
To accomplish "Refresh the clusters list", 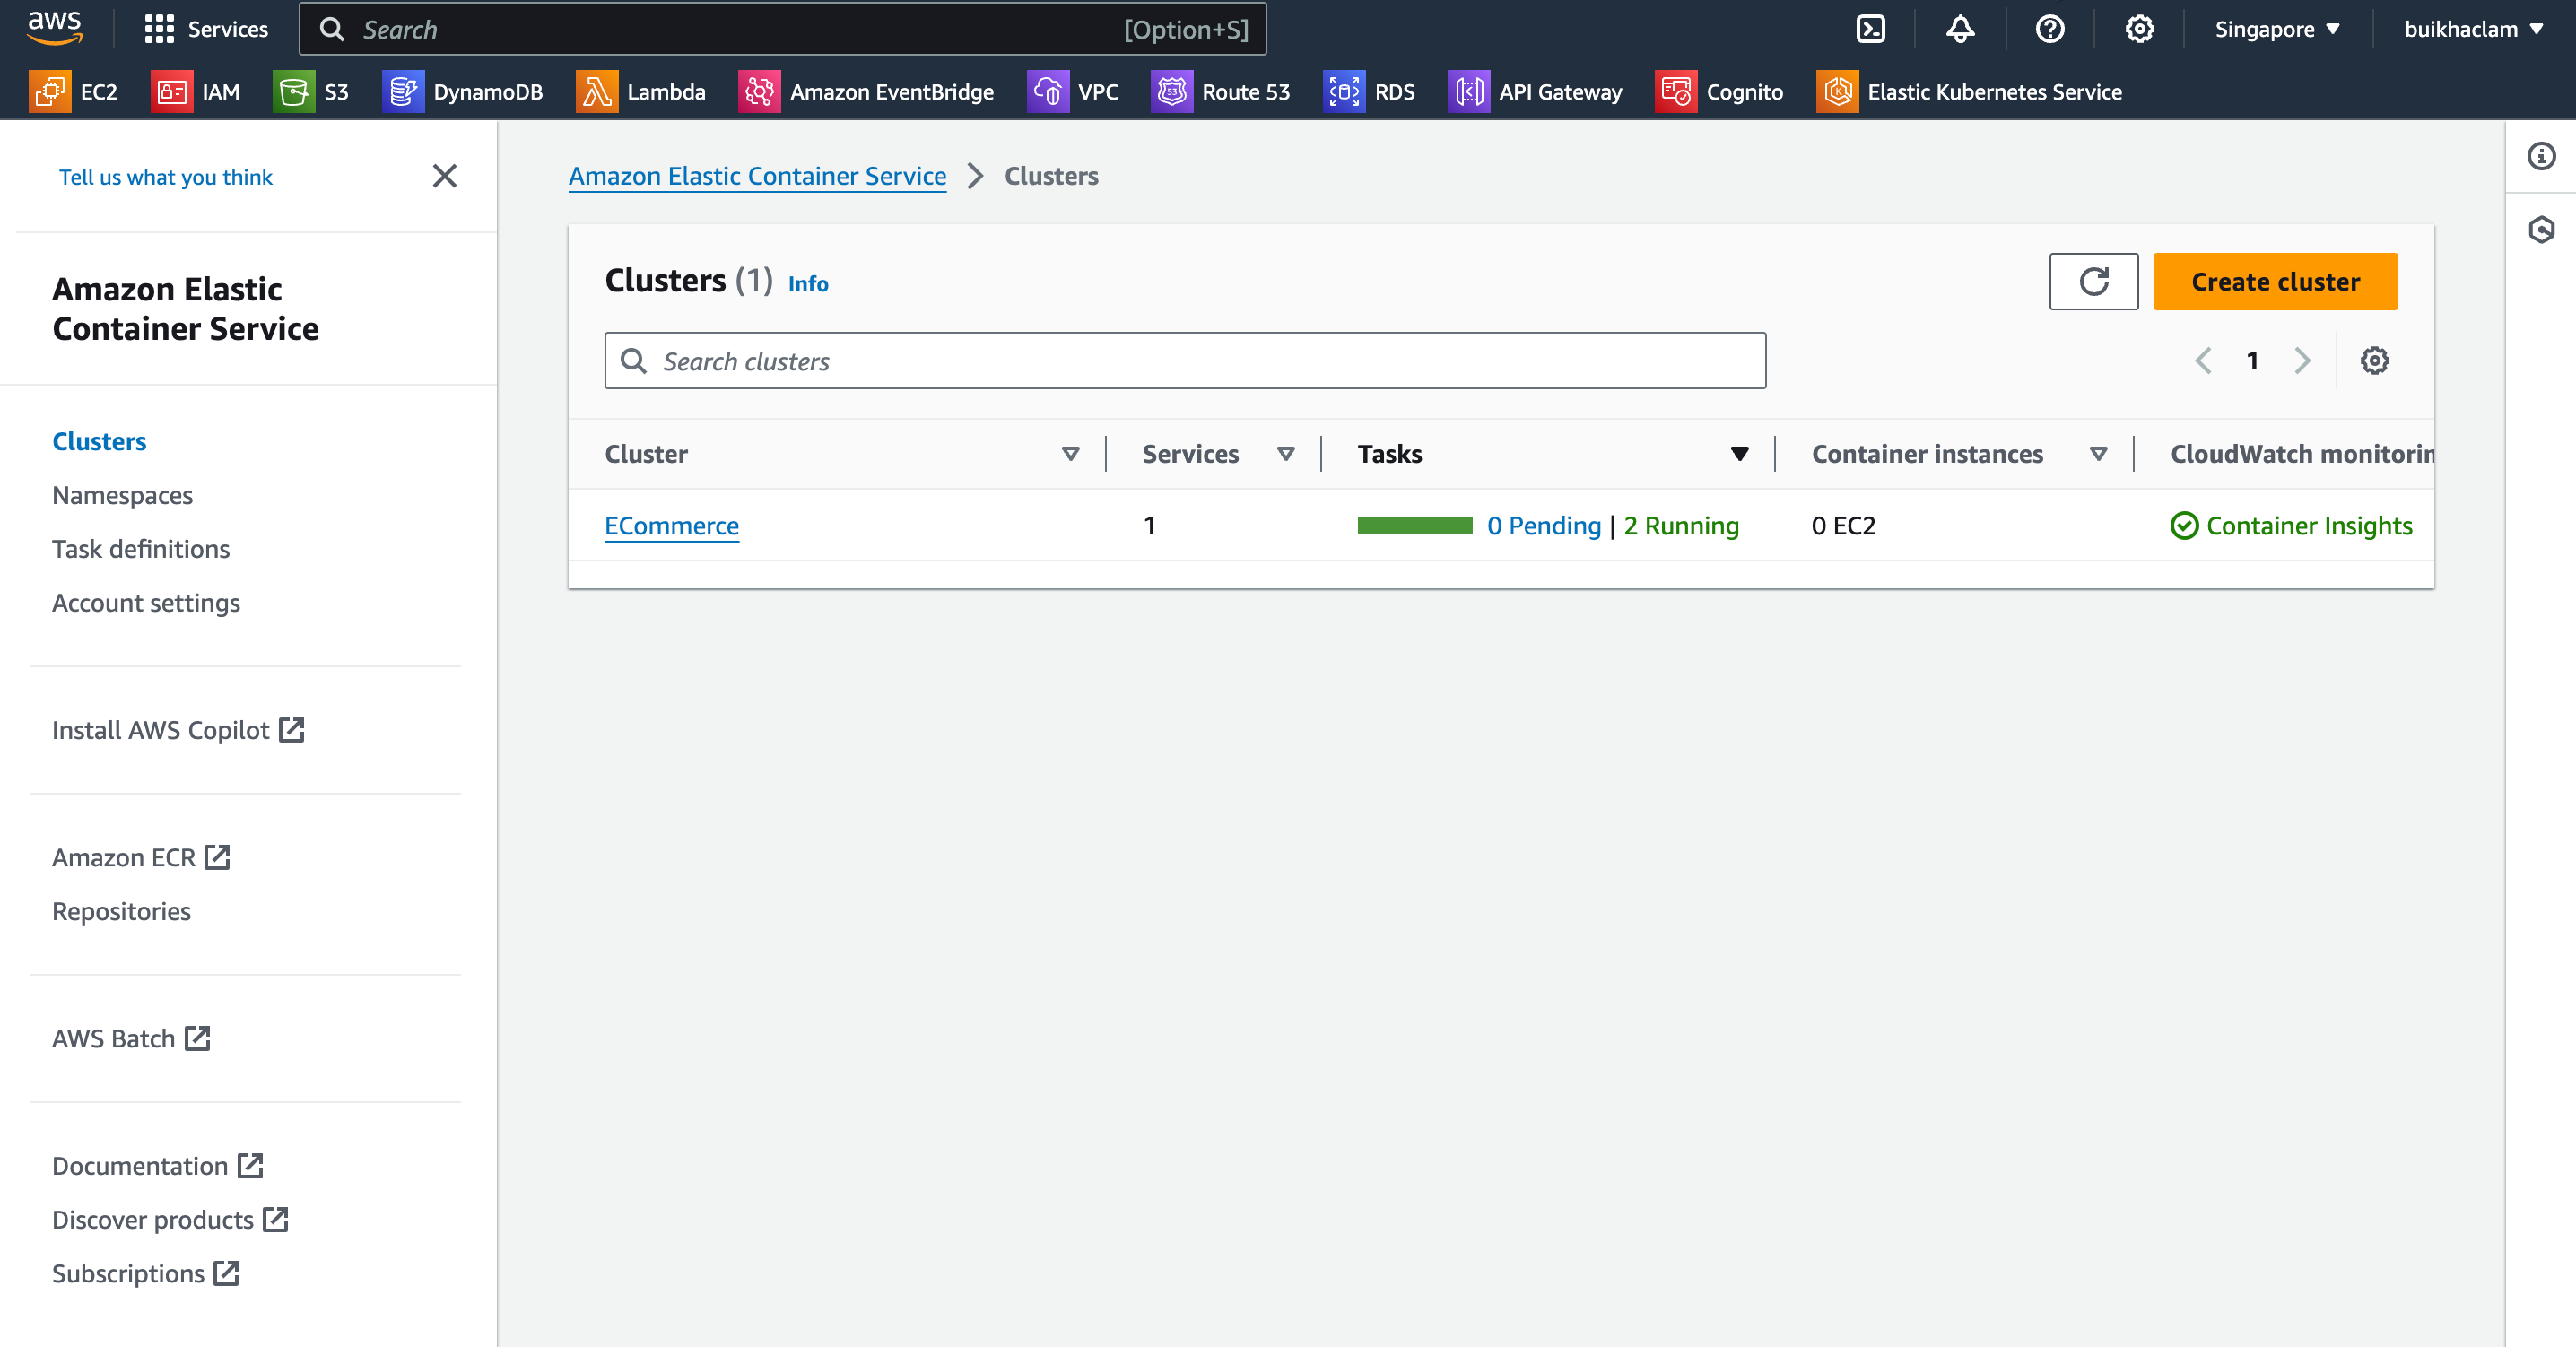I will [2094, 282].
